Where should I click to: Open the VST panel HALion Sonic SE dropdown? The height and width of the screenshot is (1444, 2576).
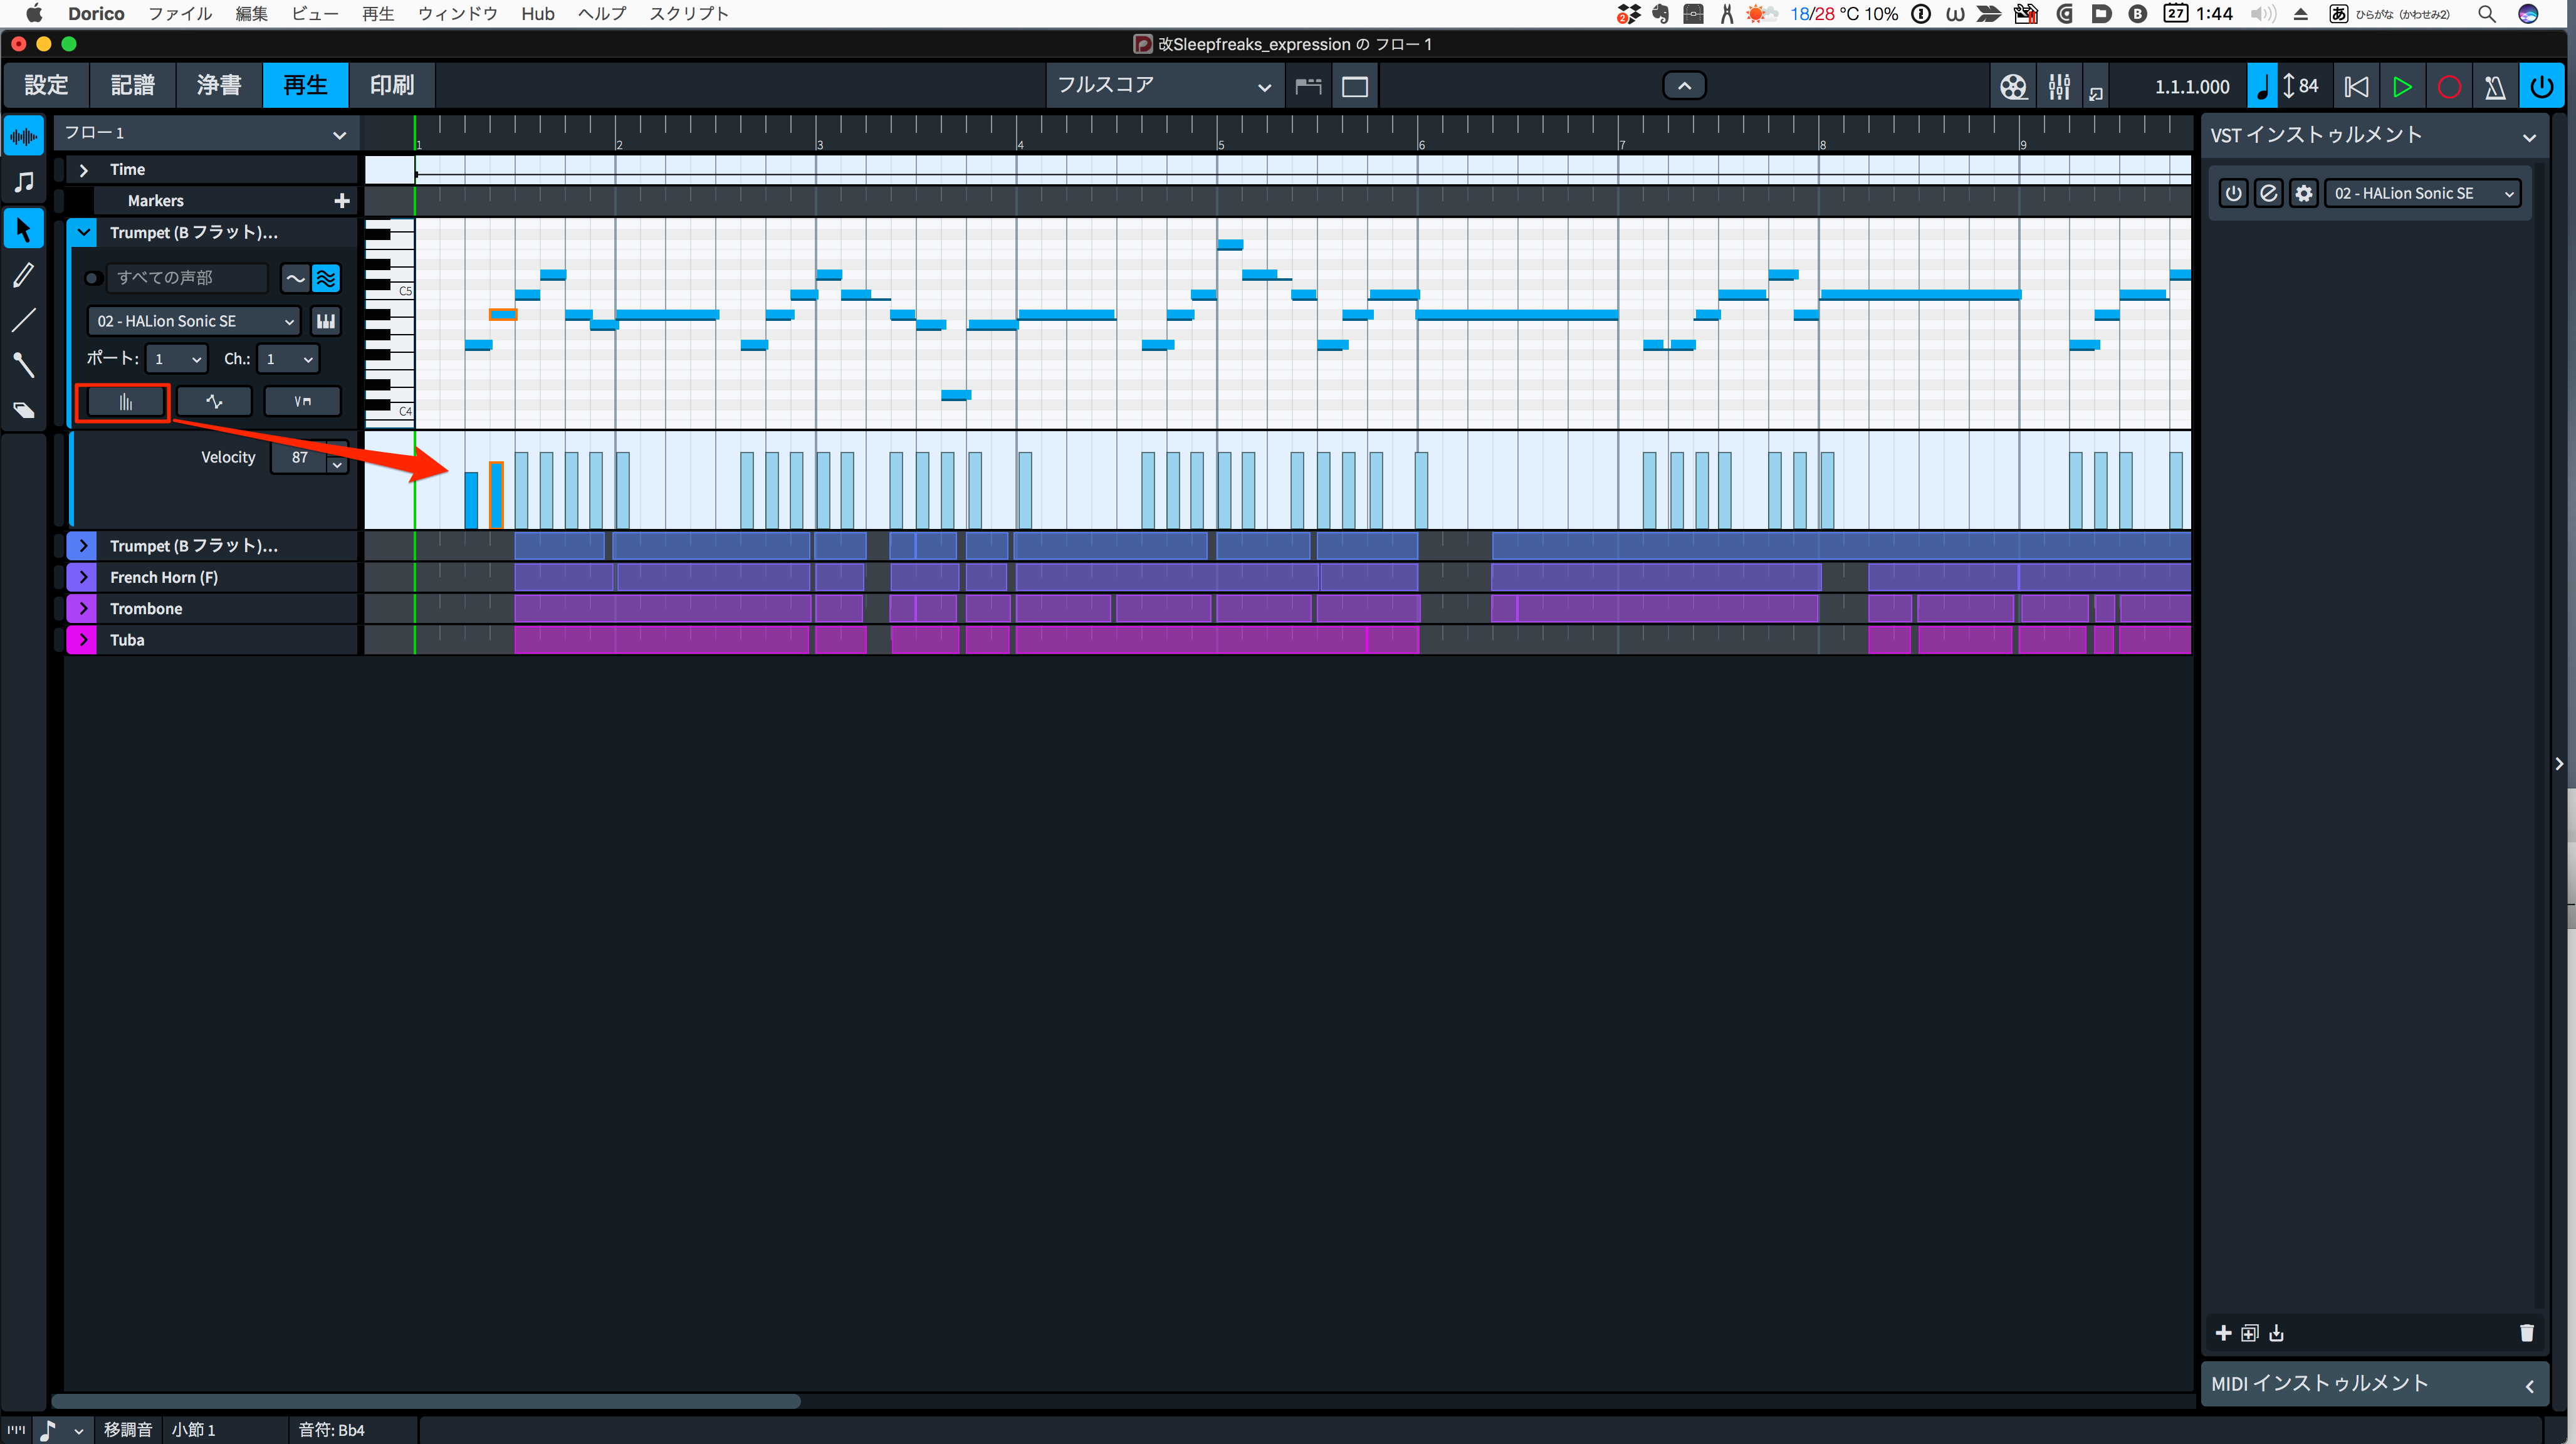coord(2423,193)
